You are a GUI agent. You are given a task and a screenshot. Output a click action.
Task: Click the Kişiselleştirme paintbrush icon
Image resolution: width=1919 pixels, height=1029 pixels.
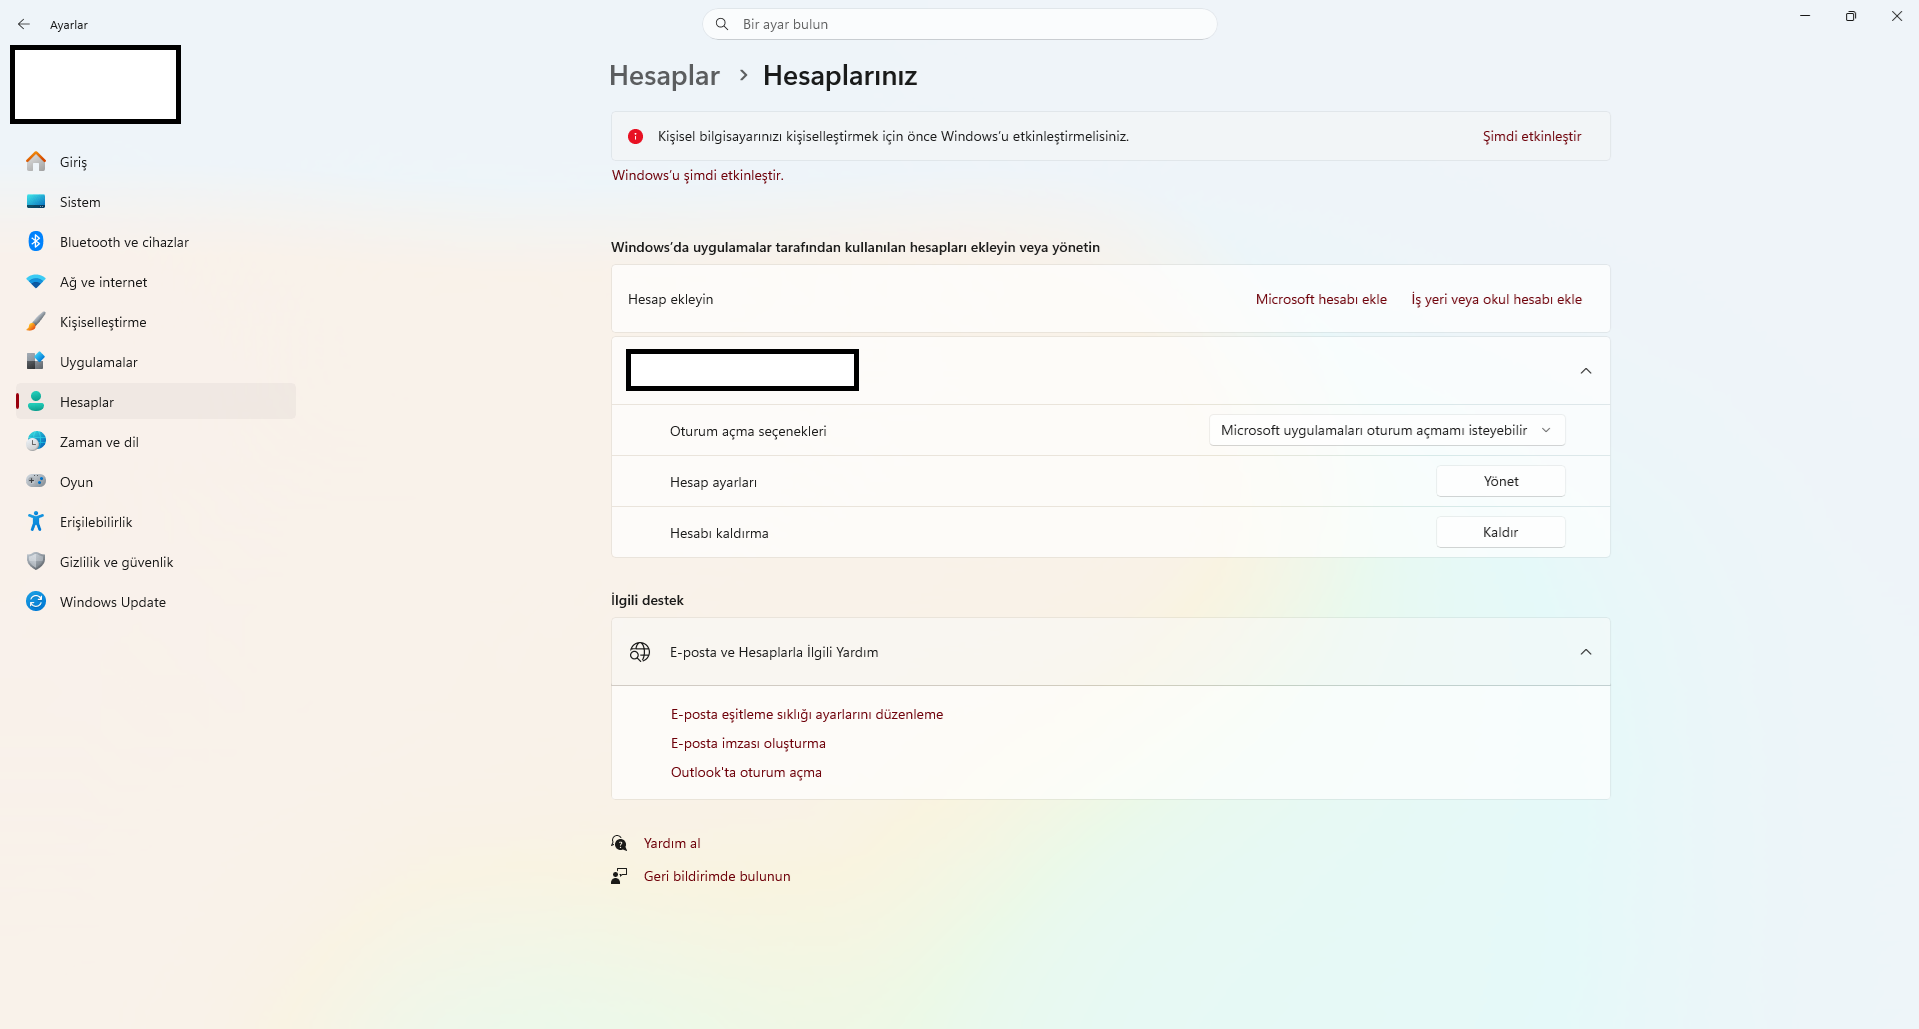[36, 321]
